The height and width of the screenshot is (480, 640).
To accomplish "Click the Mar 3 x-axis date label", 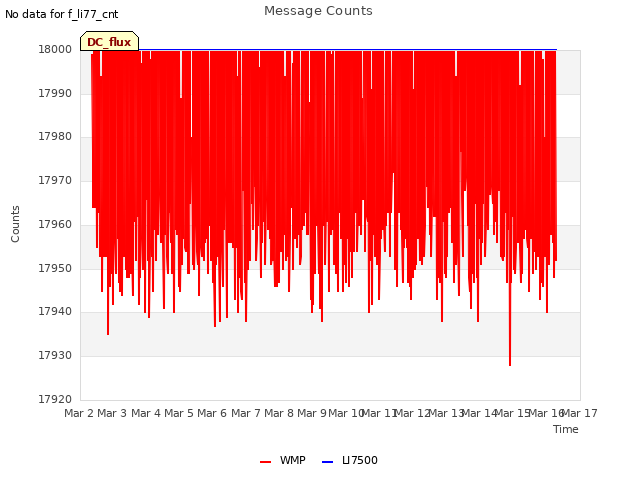I will (x=112, y=413).
